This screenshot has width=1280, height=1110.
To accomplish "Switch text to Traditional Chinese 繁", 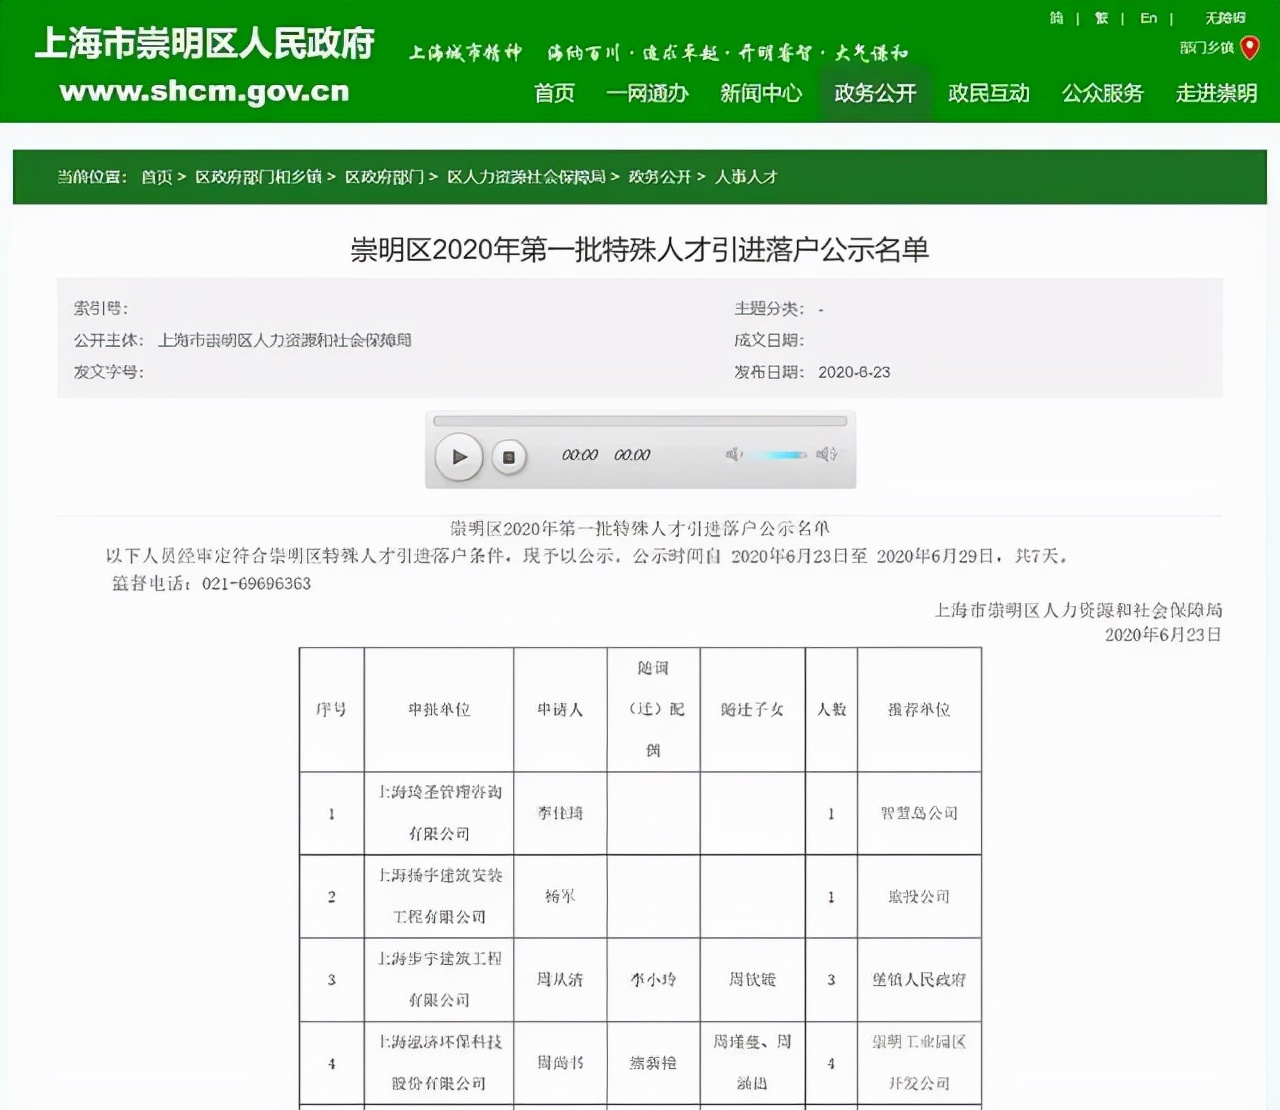I will point(1100,17).
